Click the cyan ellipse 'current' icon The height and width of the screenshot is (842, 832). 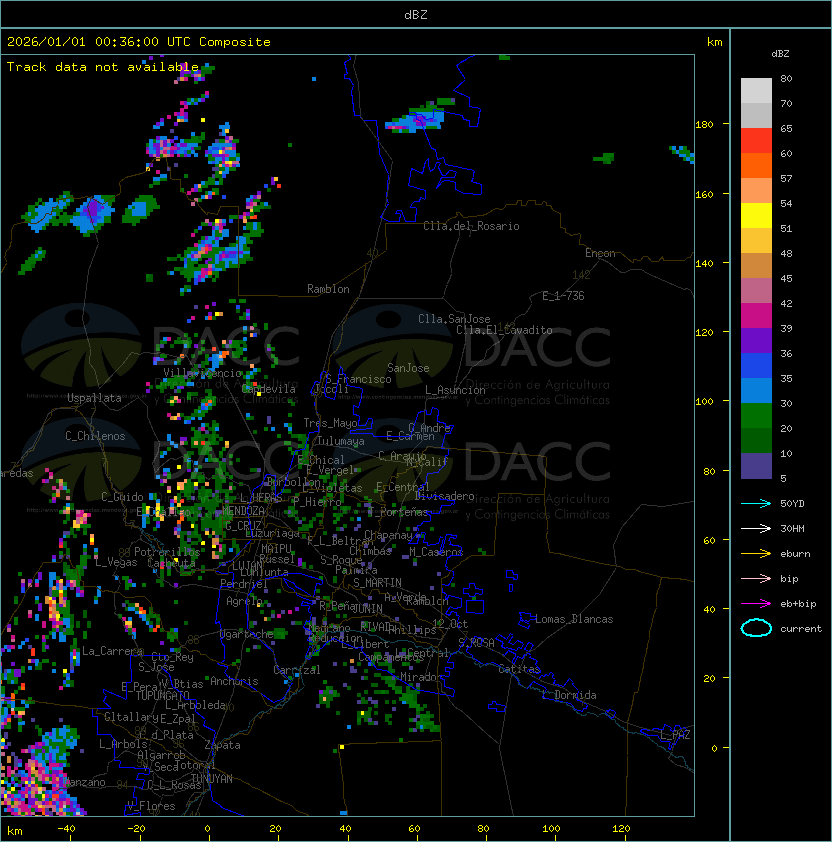point(756,628)
